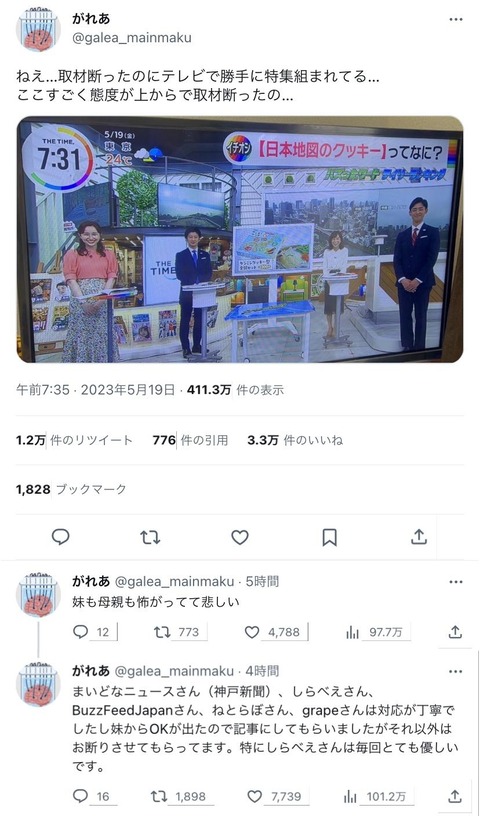Open the more menu on the 4時間 reply
Viewport: 480px width, 816px height.
point(456,671)
